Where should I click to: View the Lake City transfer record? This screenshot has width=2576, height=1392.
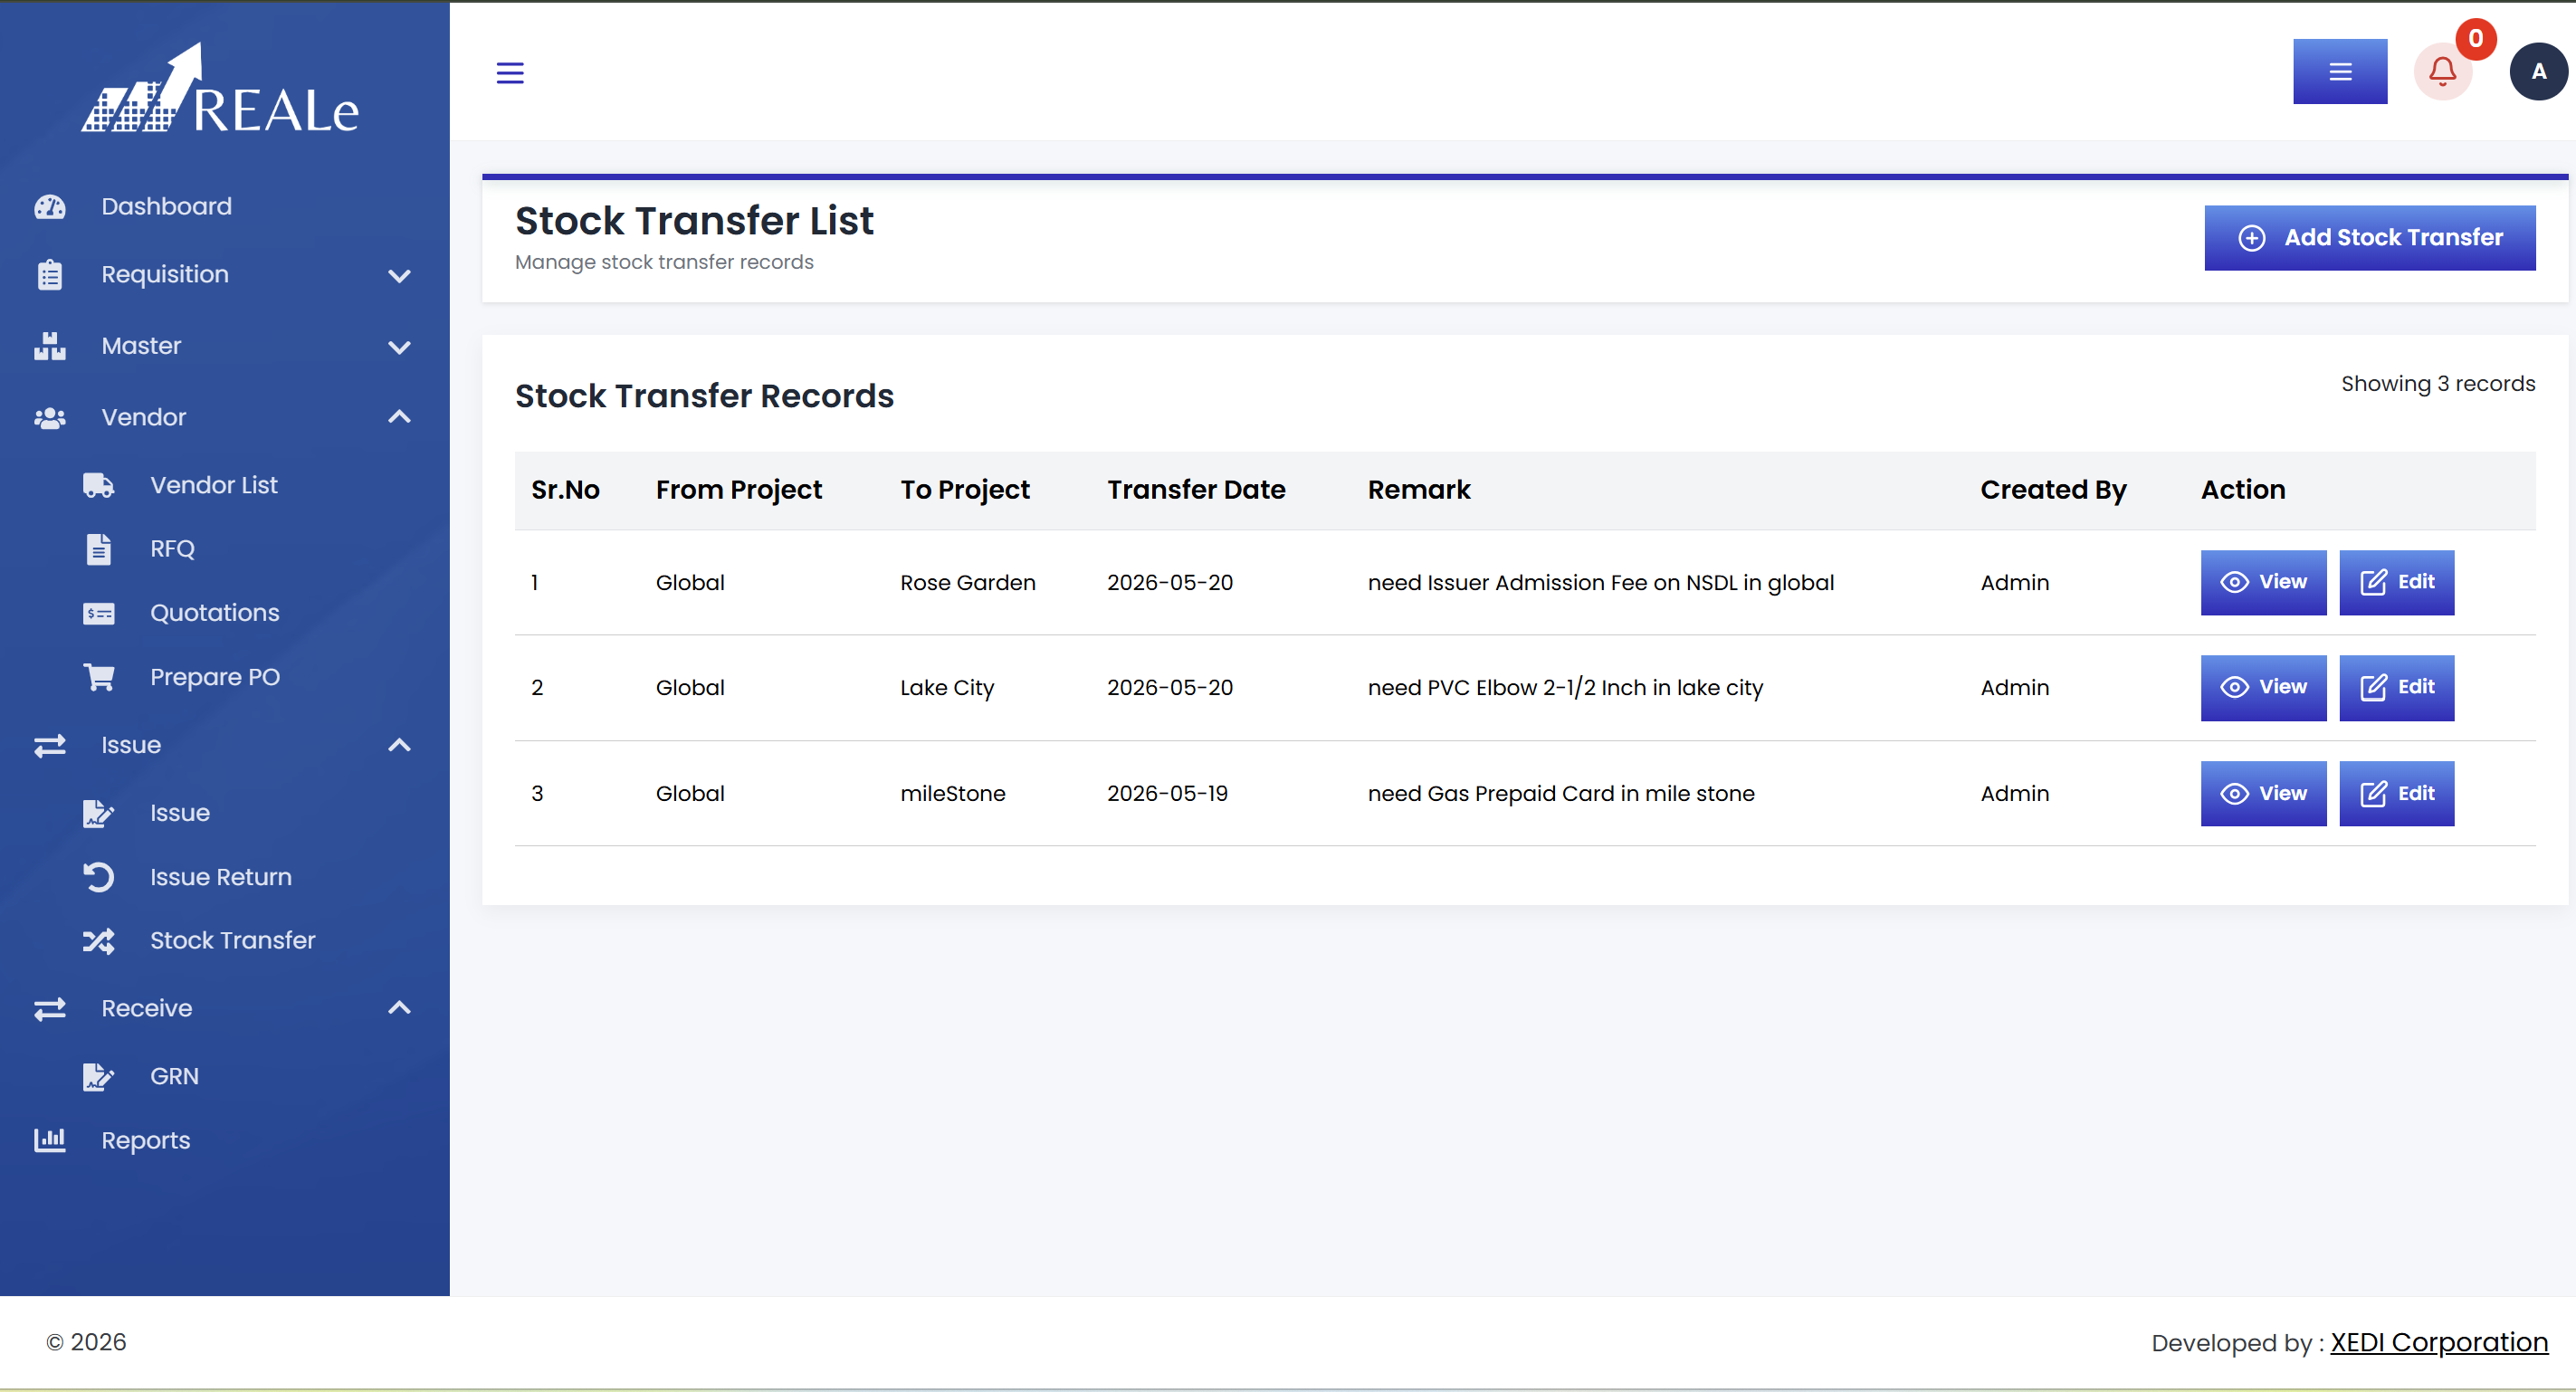2263,688
